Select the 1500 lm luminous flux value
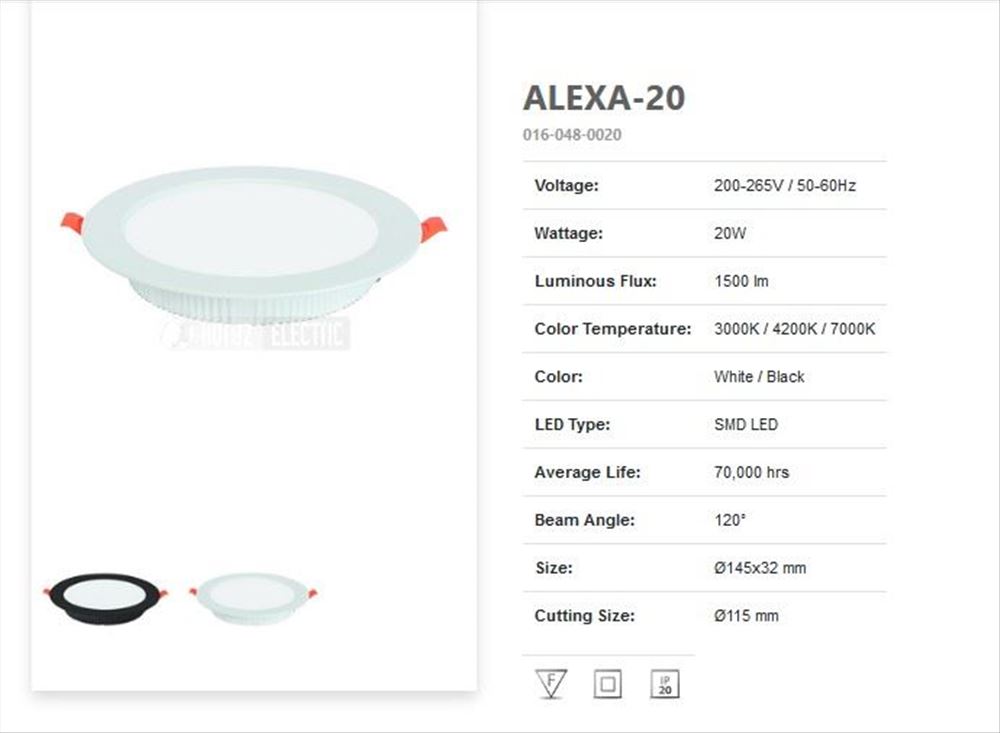 pos(741,281)
